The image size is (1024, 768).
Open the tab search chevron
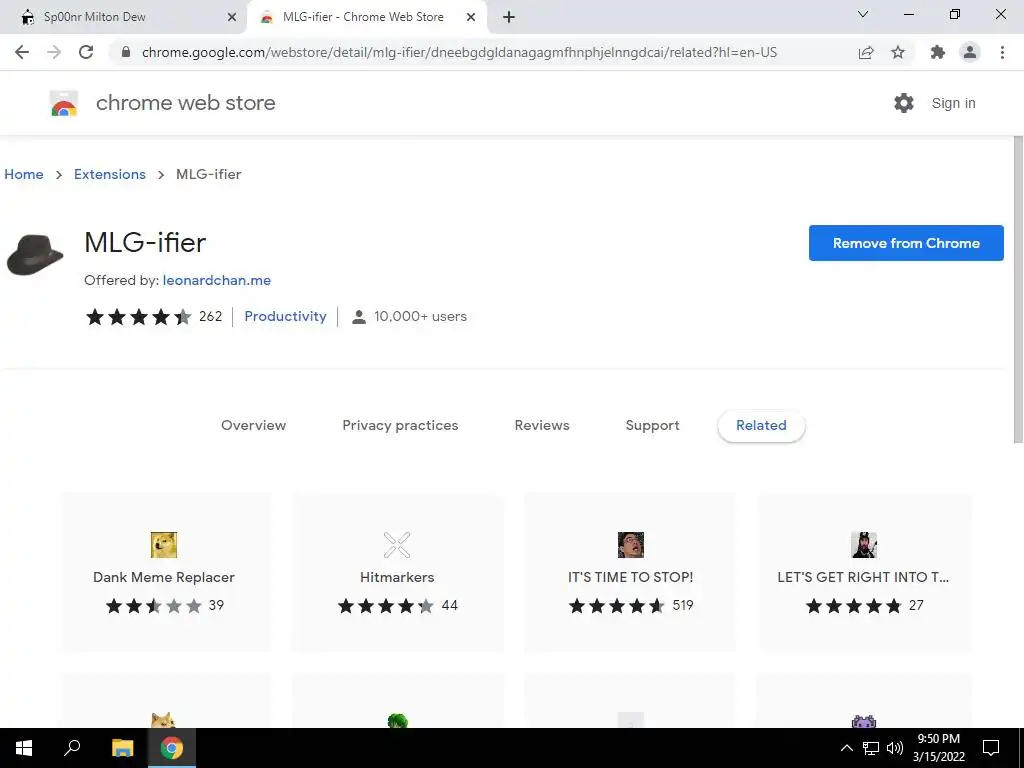(x=863, y=14)
